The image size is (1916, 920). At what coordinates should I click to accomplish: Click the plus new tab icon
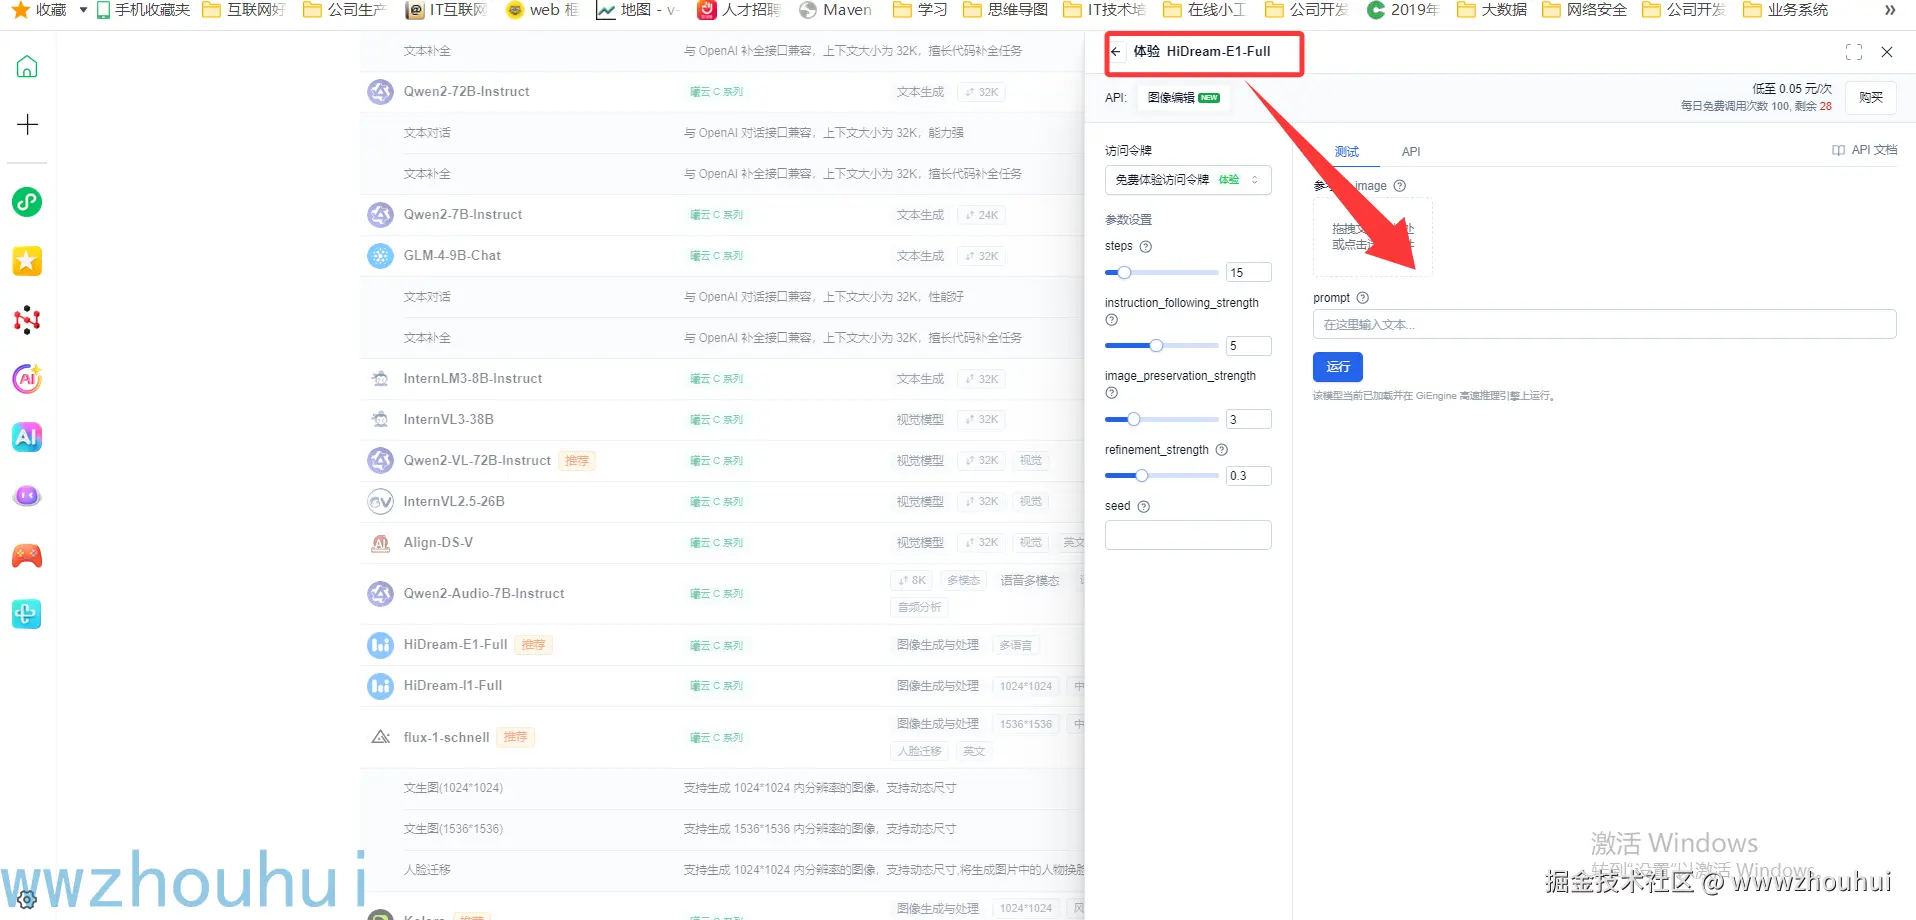coord(27,124)
